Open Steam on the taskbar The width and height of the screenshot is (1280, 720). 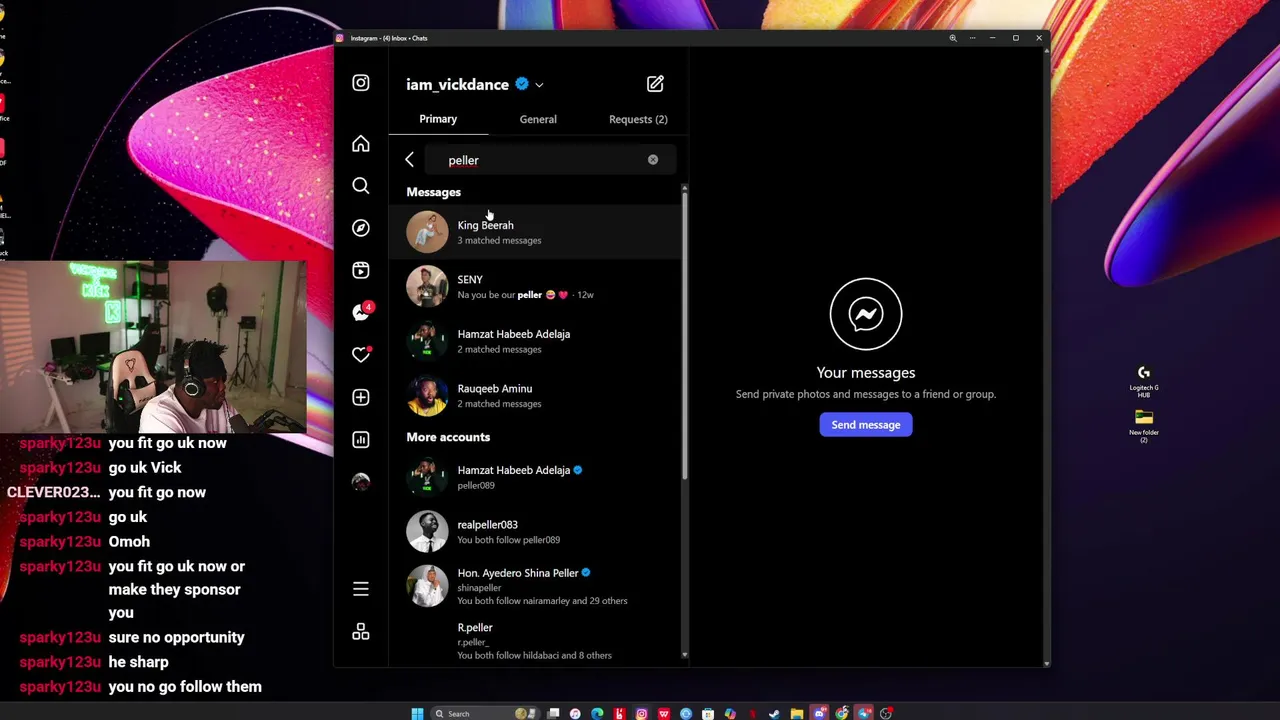[774, 713]
